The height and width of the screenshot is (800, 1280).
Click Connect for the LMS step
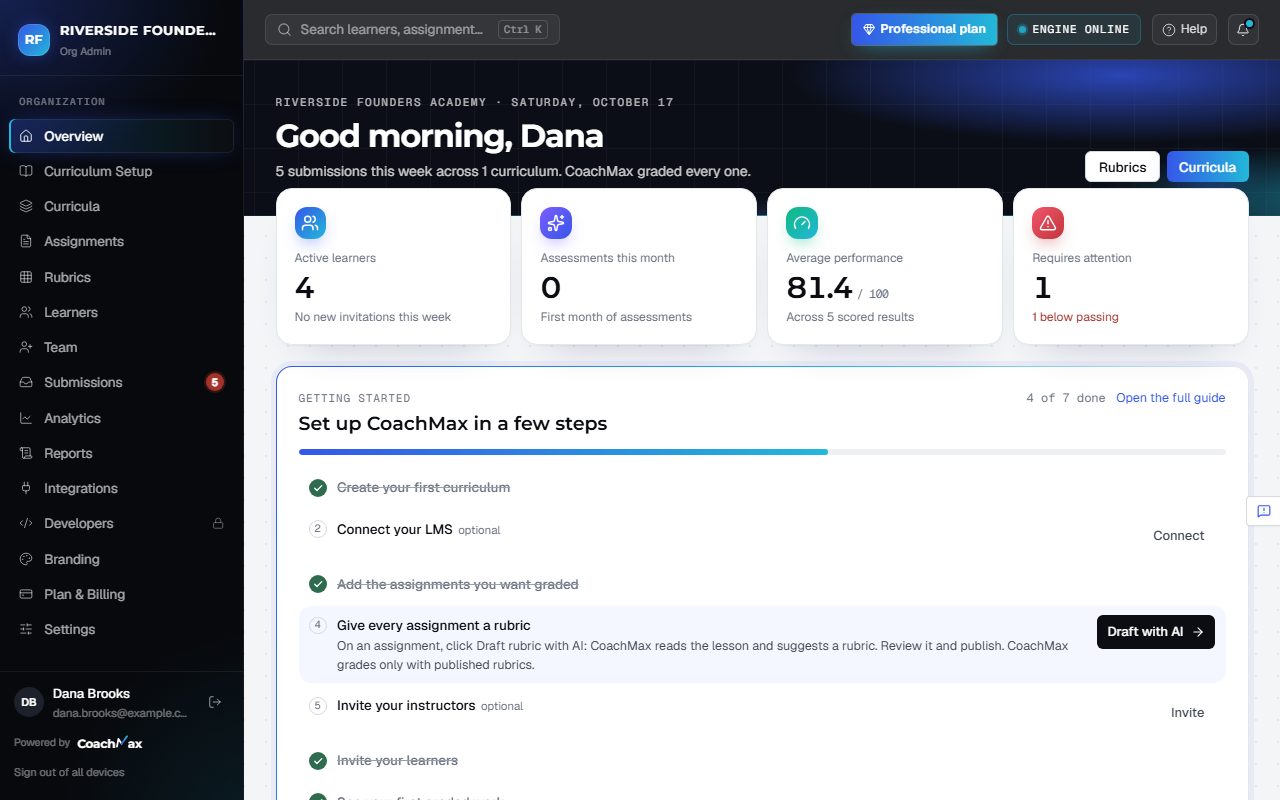click(x=1179, y=536)
